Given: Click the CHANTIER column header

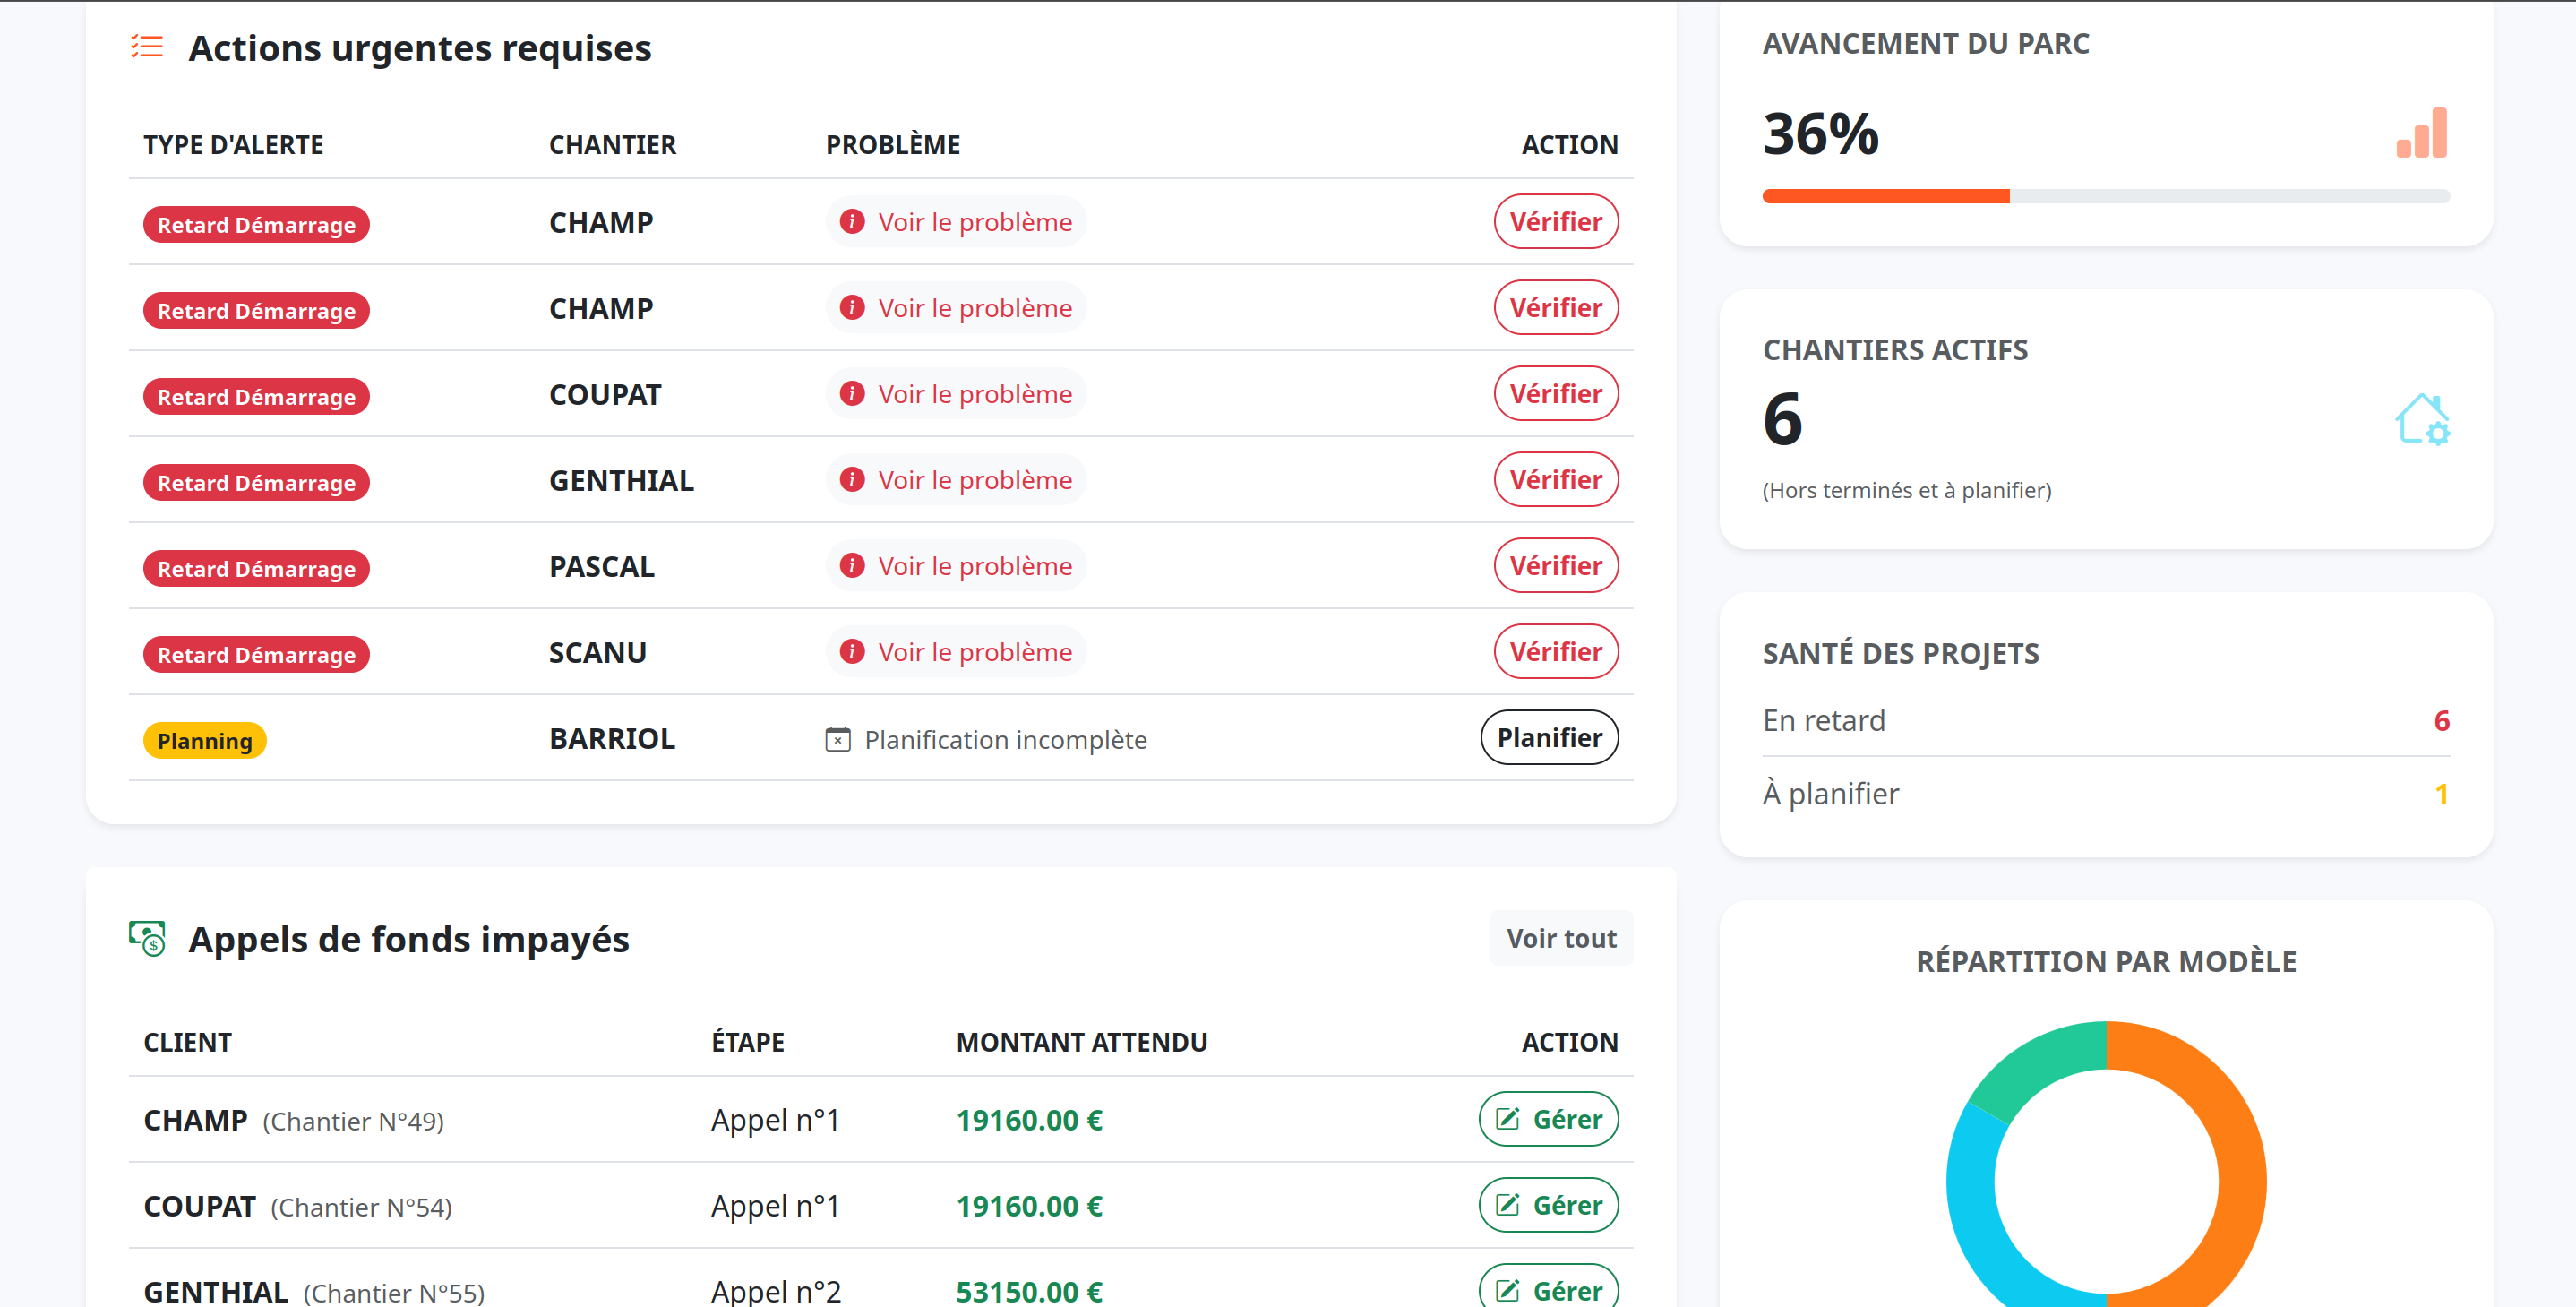Looking at the screenshot, I should coord(612,145).
